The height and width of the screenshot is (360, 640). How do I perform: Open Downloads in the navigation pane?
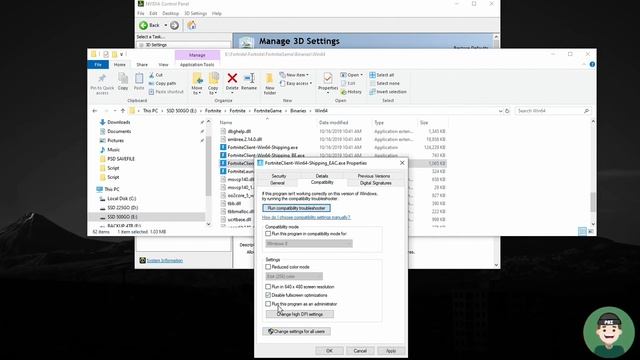point(118,122)
